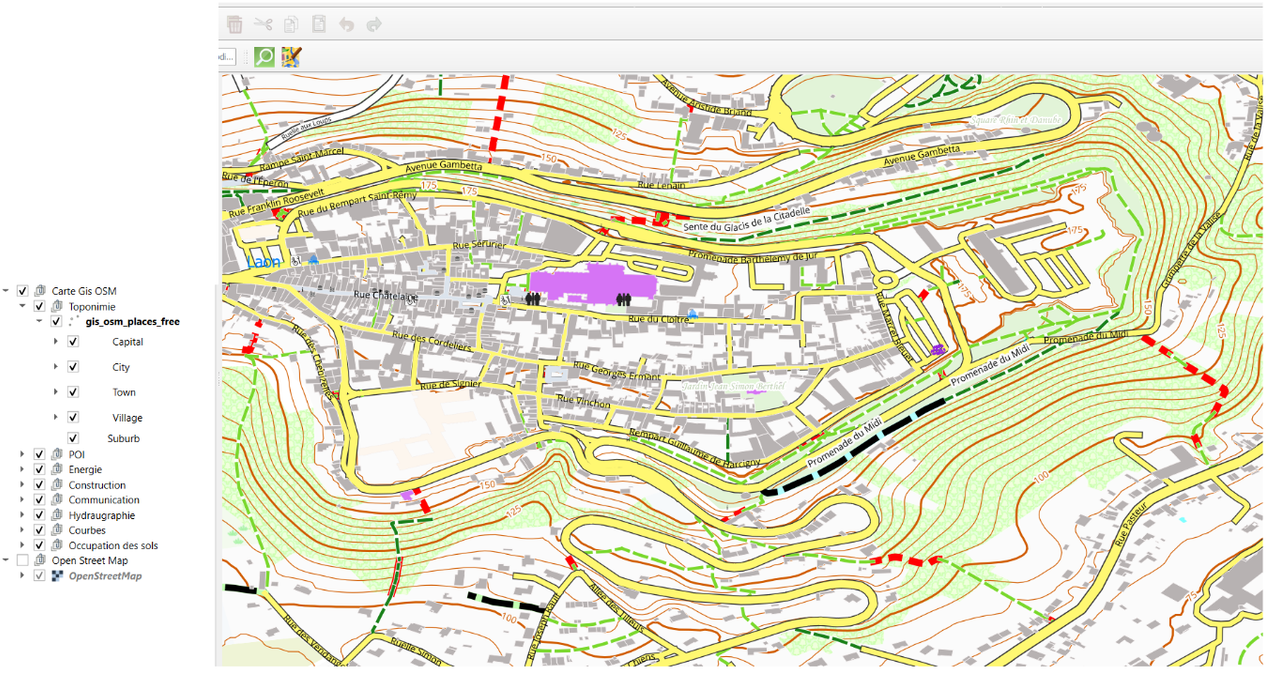This screenshot has width=1279, height=674.
Task: Click the Rue Lenain street label
Action: (660, 185)
